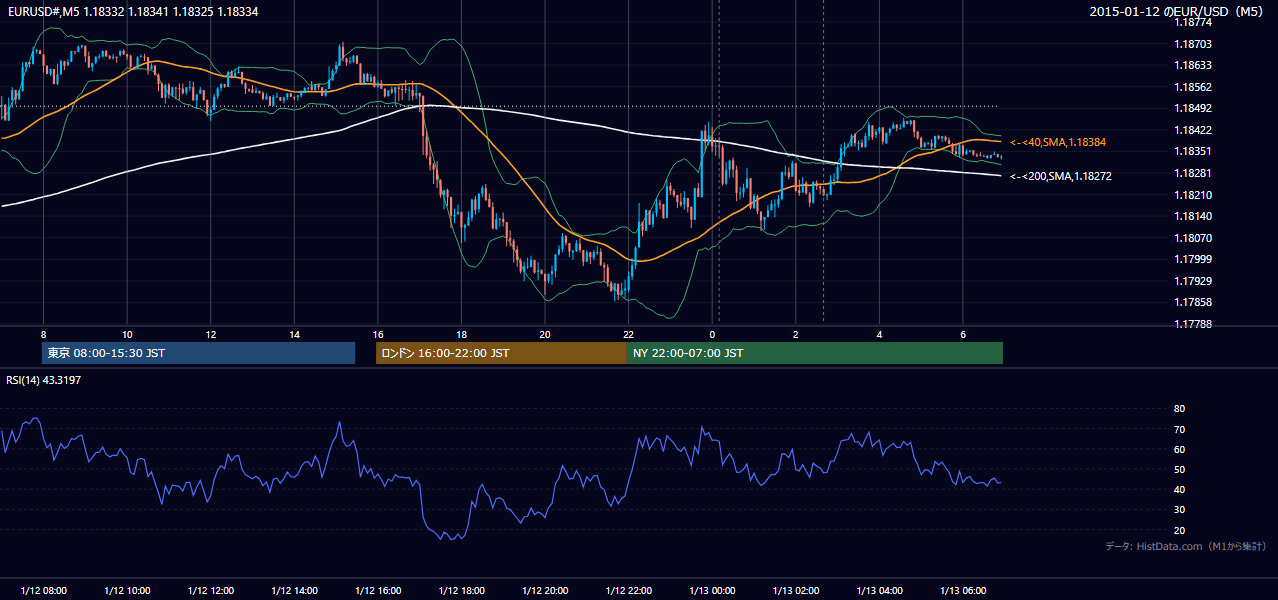Image resolution: width=1278 pixels, height=600 pixels.
Task: Click price axis label 1.18210
Action: (x=1193, y=195)
